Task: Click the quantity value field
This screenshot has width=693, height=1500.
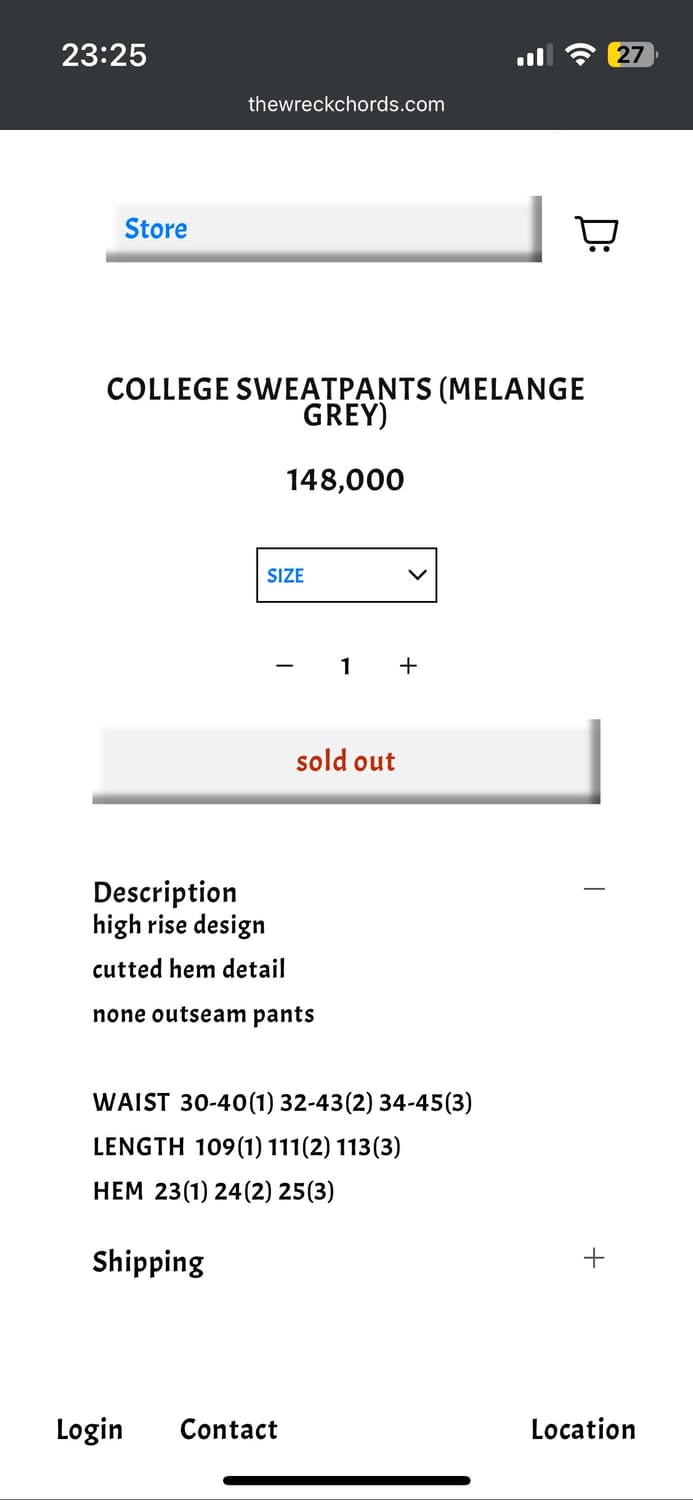Action: 346,666
